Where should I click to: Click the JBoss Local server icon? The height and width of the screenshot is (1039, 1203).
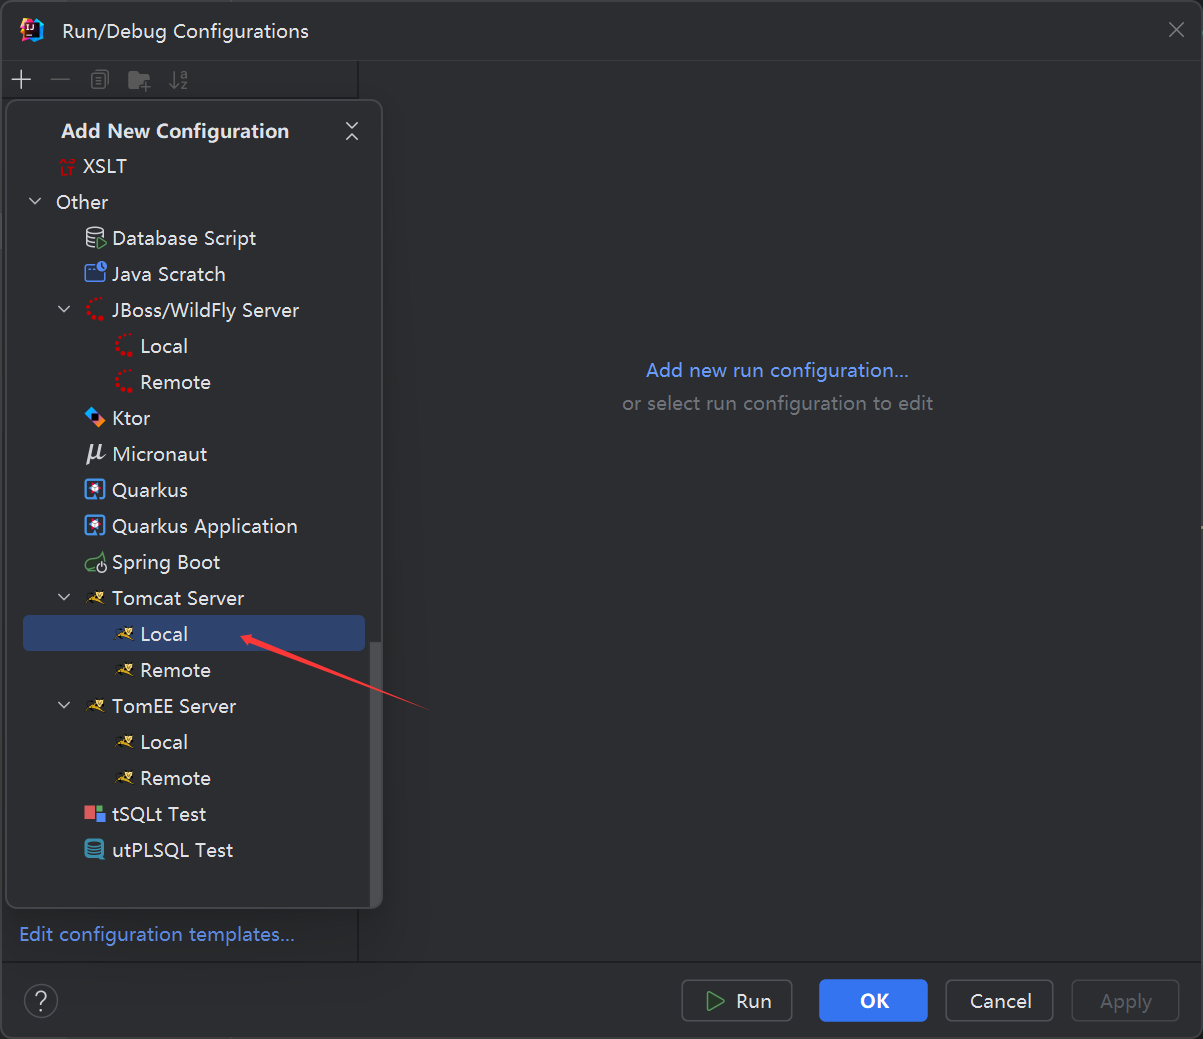pos(124,346)
